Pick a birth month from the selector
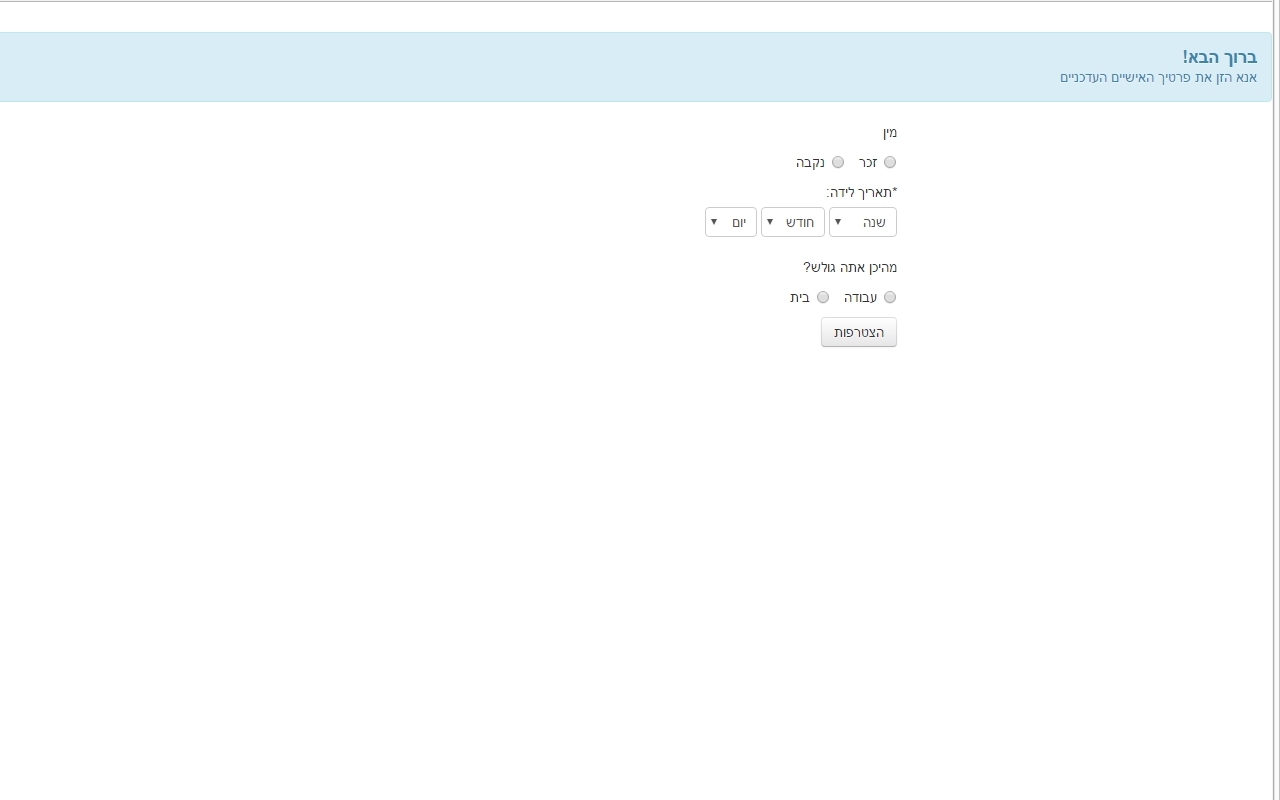Image resolution: width=1280 pixels, height=800 pixels. 793,222
